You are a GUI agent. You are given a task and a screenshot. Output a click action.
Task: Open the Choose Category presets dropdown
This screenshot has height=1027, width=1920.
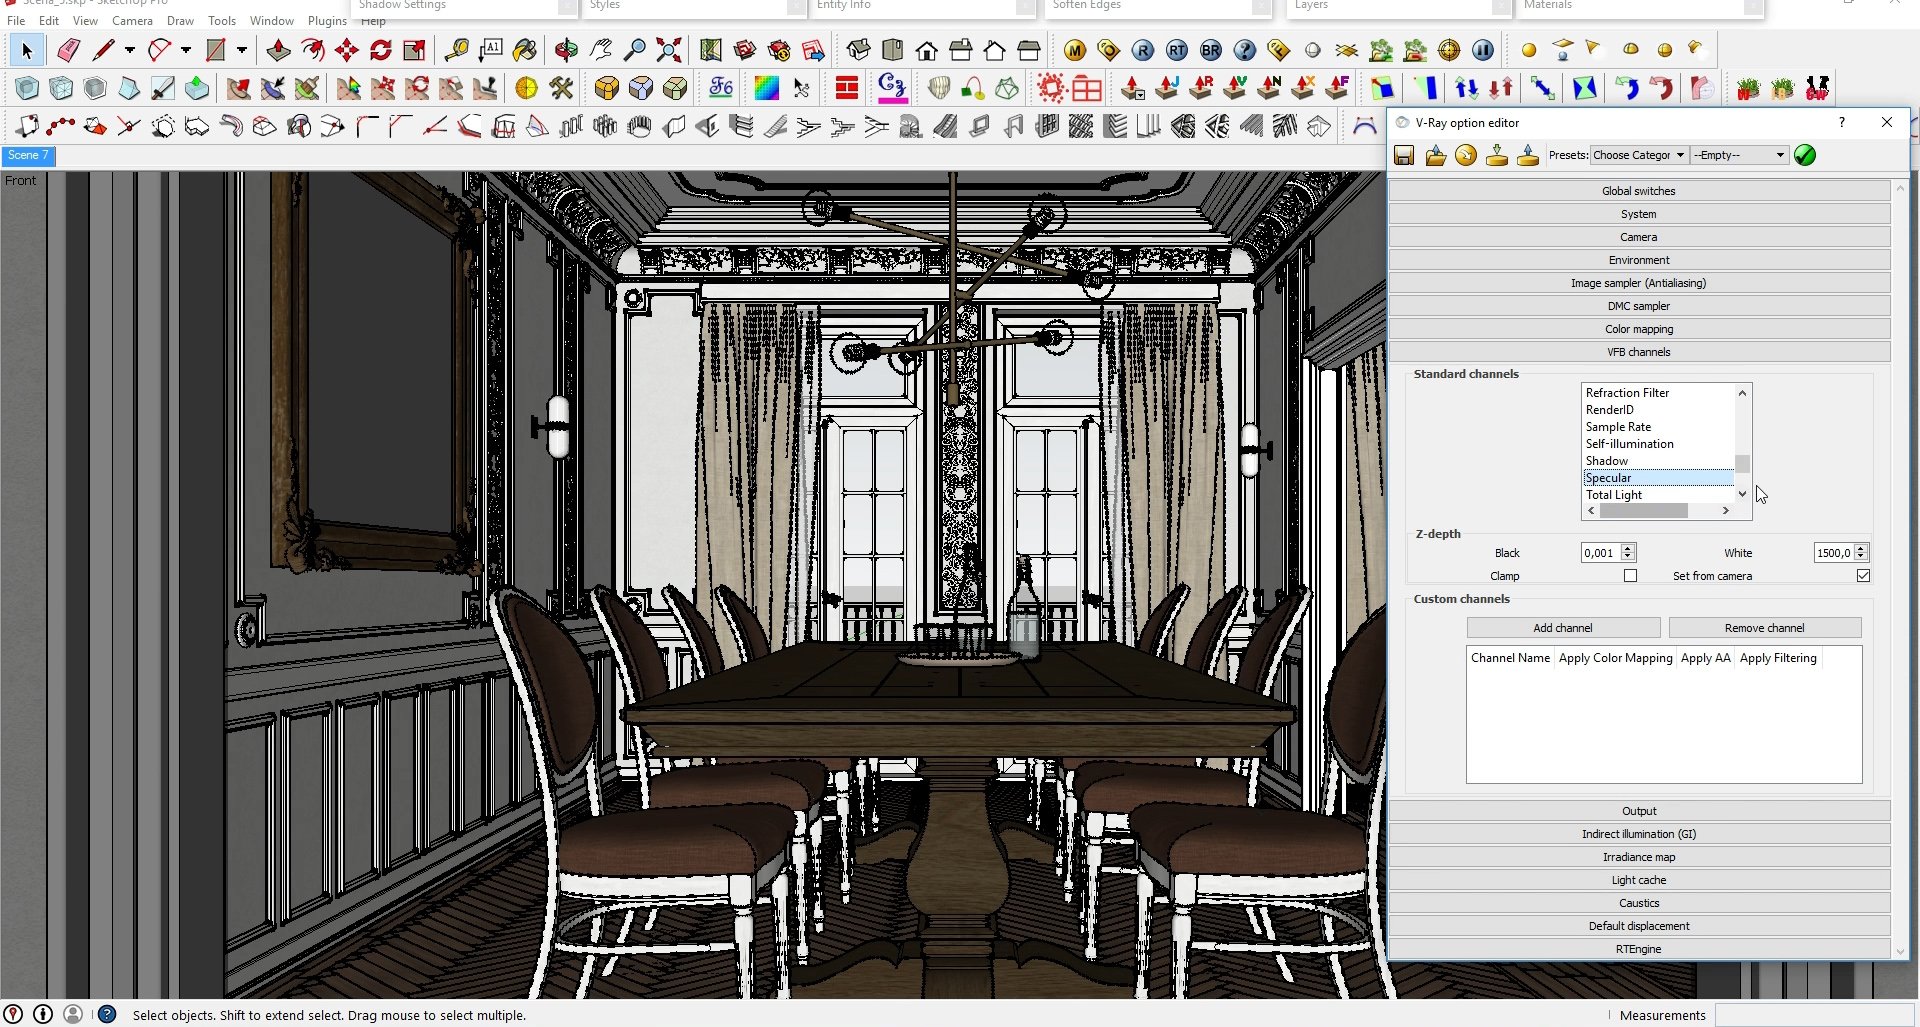(1638, 155)
